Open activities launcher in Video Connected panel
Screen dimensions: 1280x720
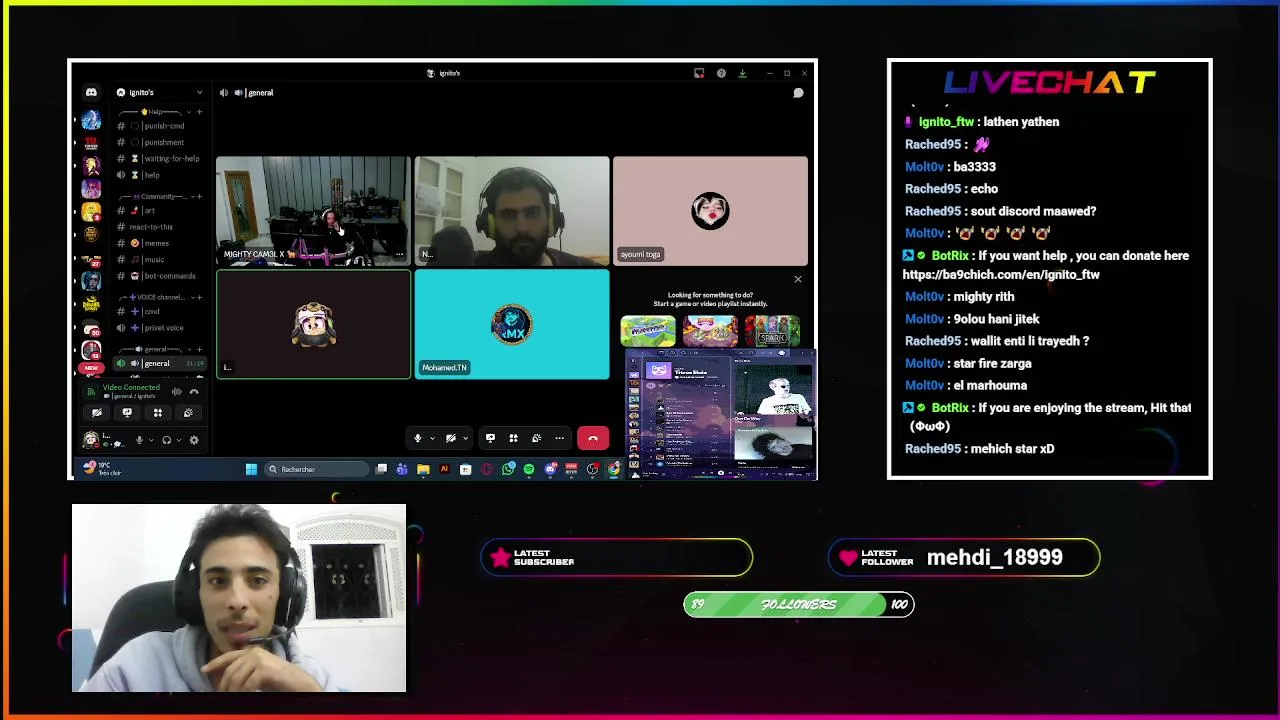(158, 413)
